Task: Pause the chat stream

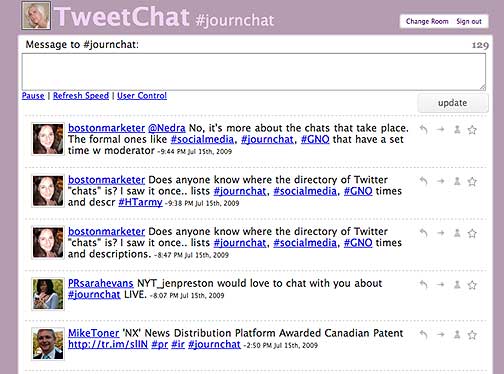Action: point(33,96)
